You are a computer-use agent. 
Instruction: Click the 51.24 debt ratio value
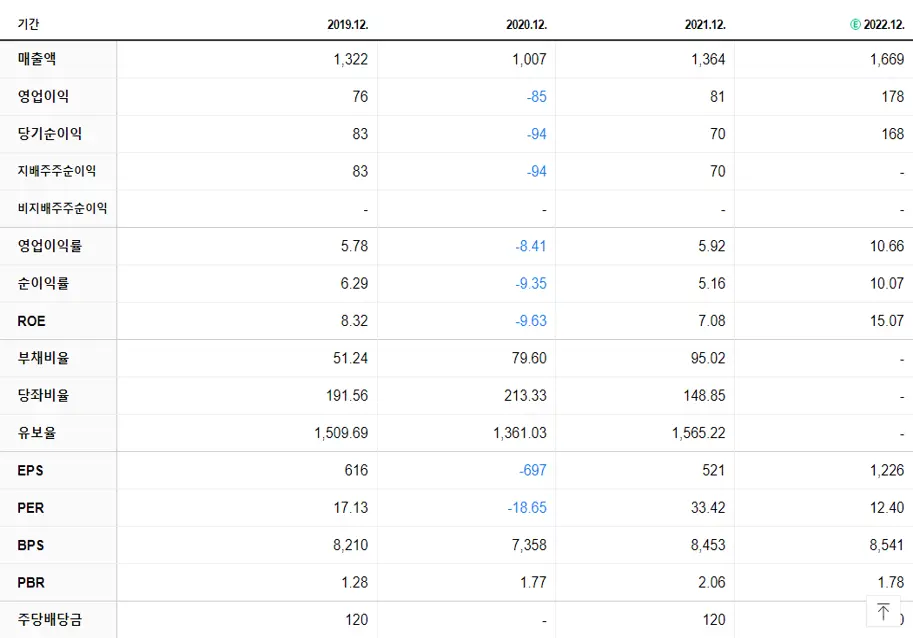[x=351, y=358]
